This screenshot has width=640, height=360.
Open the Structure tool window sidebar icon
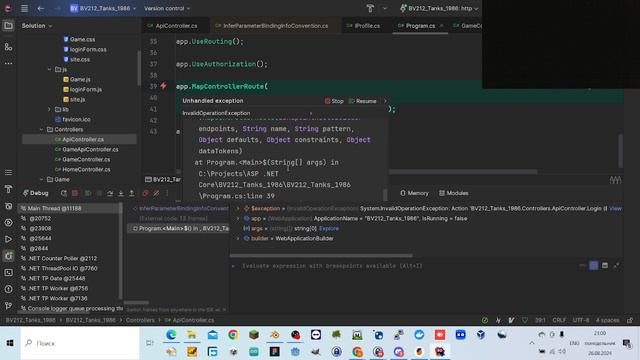click(x=8, y=47)
